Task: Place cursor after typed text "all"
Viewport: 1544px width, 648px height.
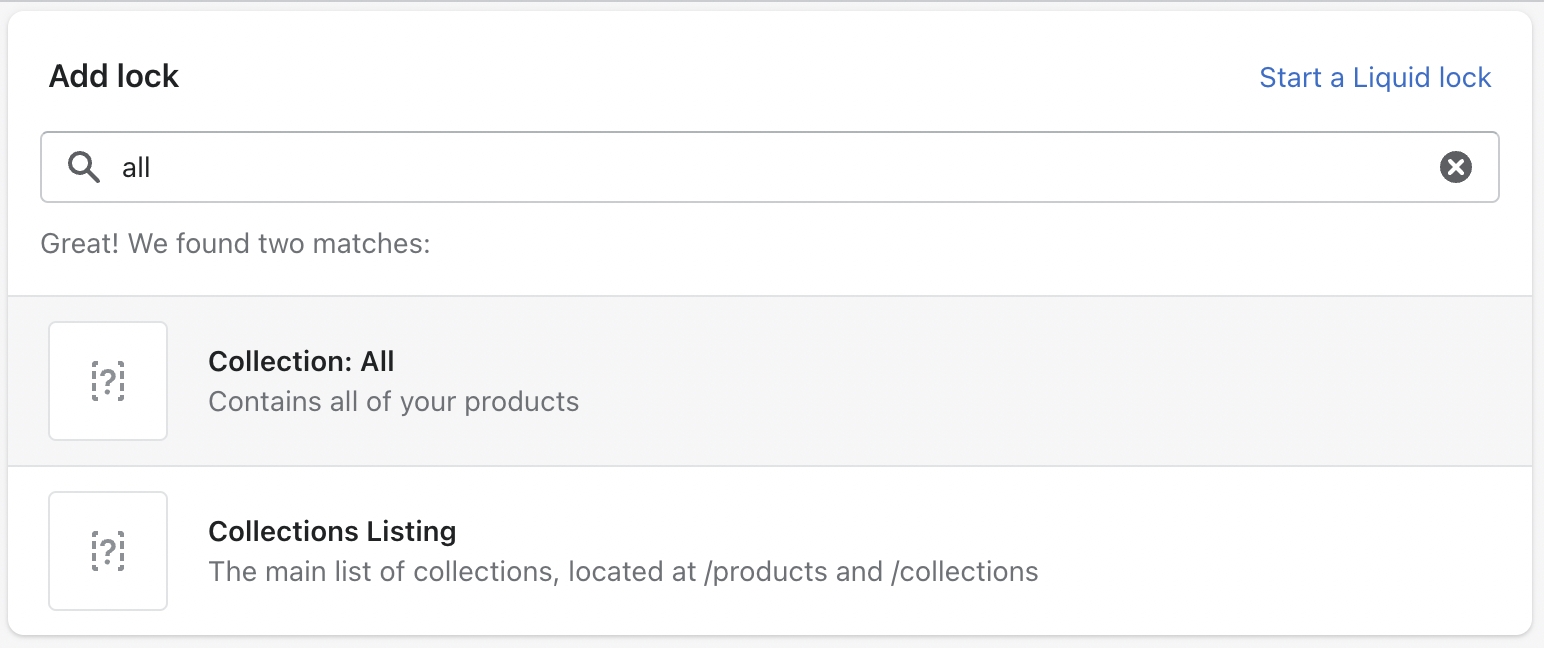Action: click(x=152, y=167)
